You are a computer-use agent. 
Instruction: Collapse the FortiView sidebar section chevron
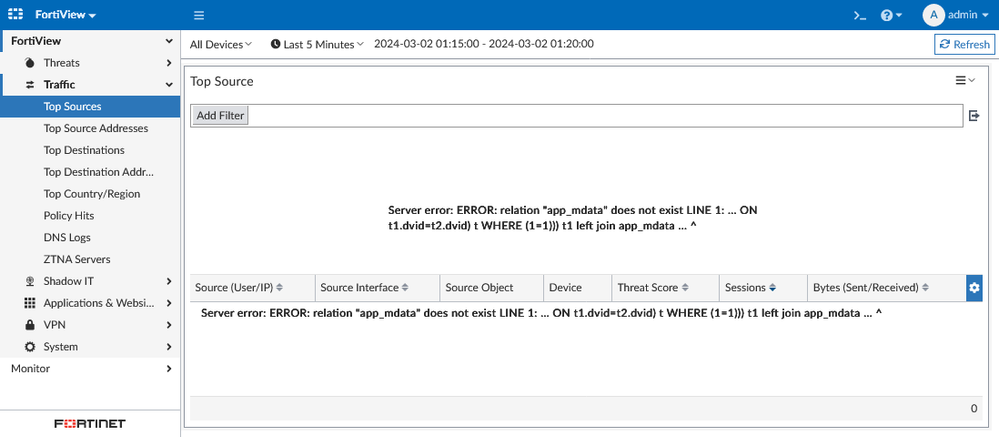[x=169, y=41]
